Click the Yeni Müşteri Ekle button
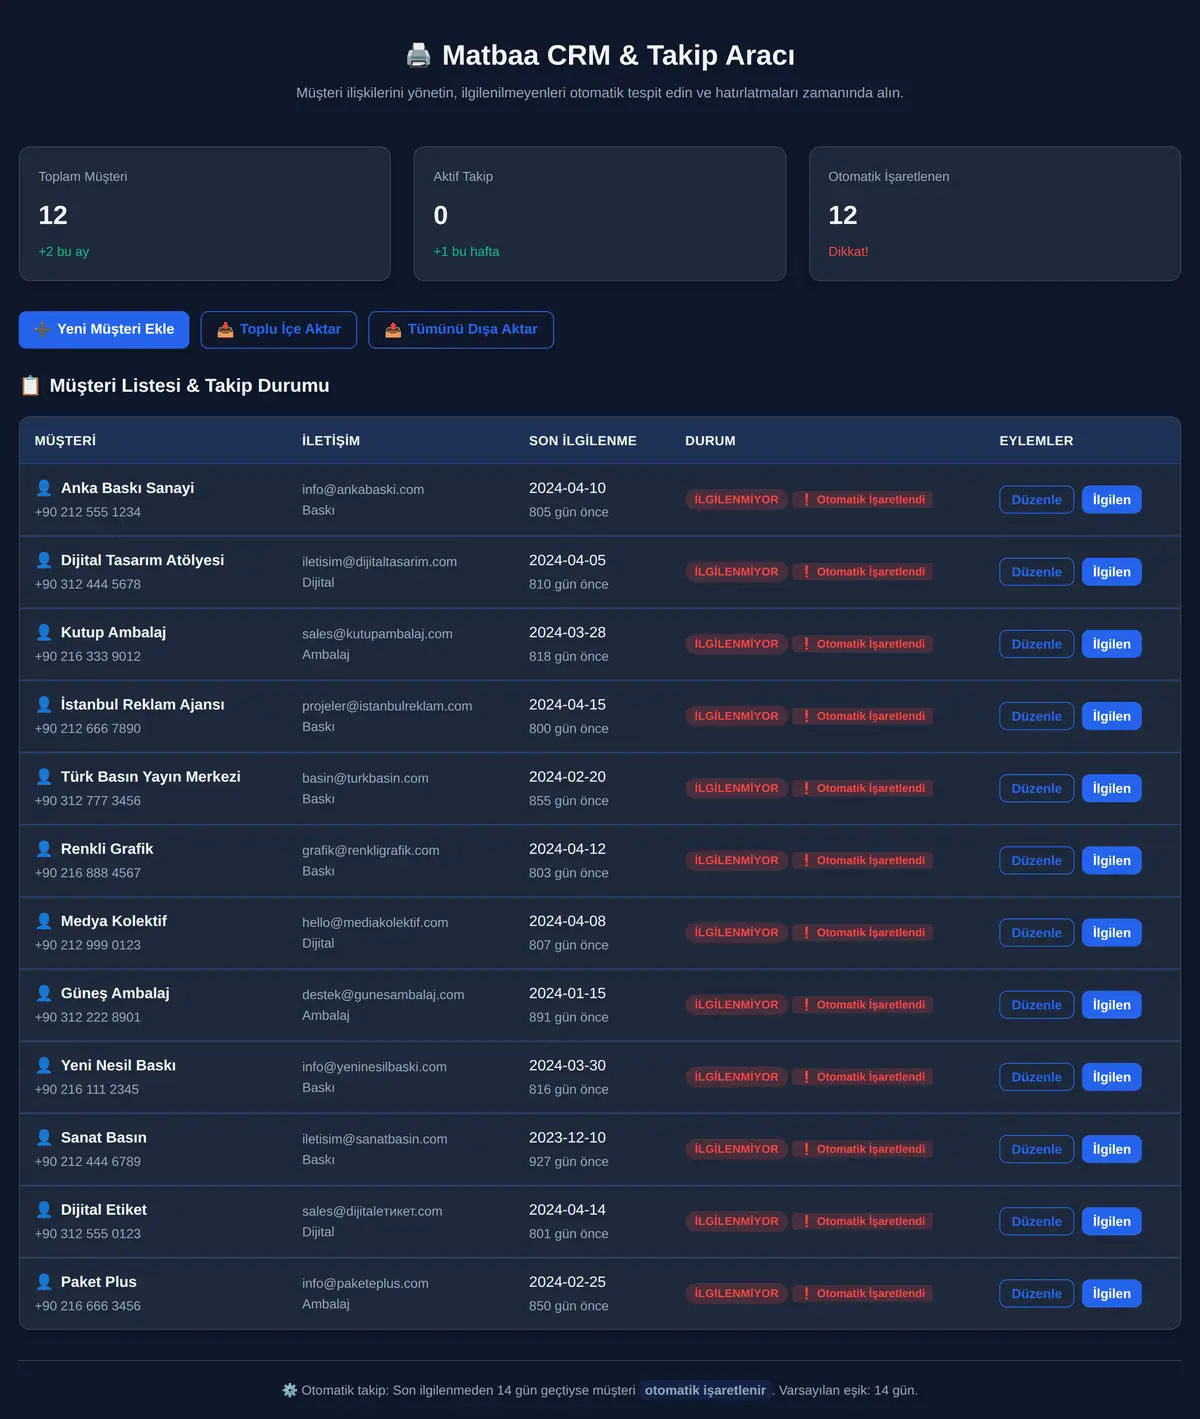The width and height of the screenshot is (1200, 1419). pos(104,330)
